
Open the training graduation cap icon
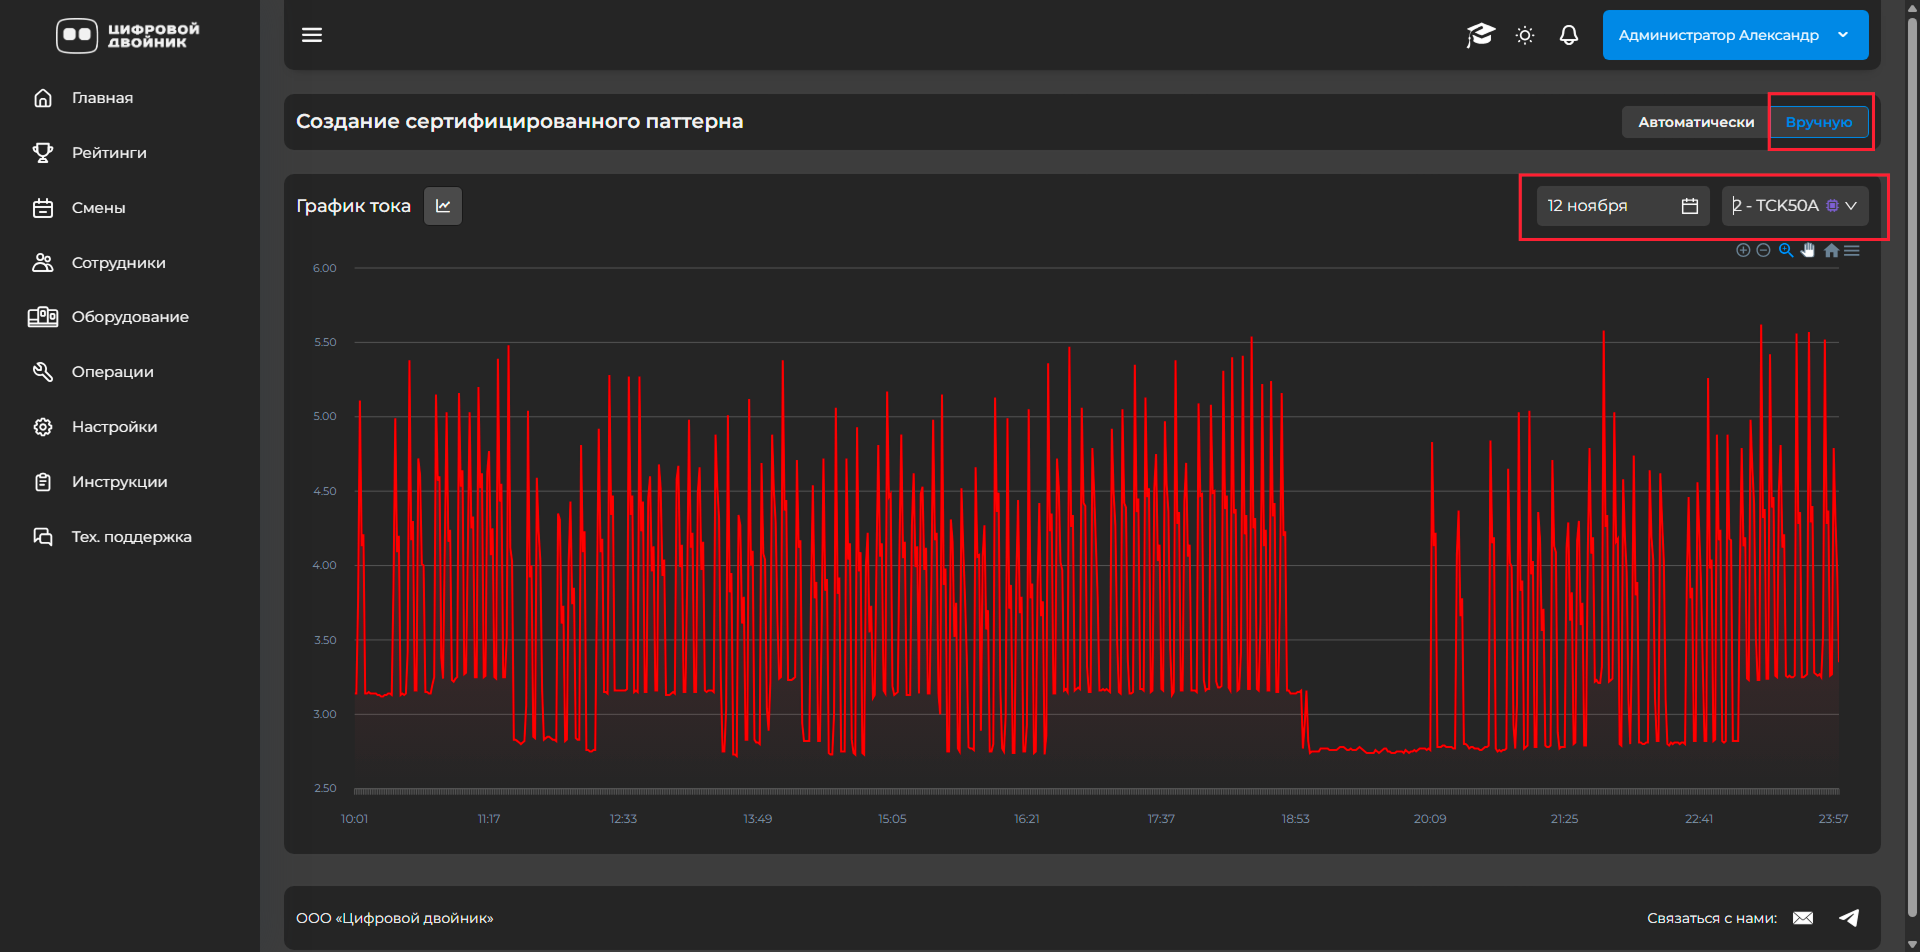pyautogui.click(x=1480, y=35)
